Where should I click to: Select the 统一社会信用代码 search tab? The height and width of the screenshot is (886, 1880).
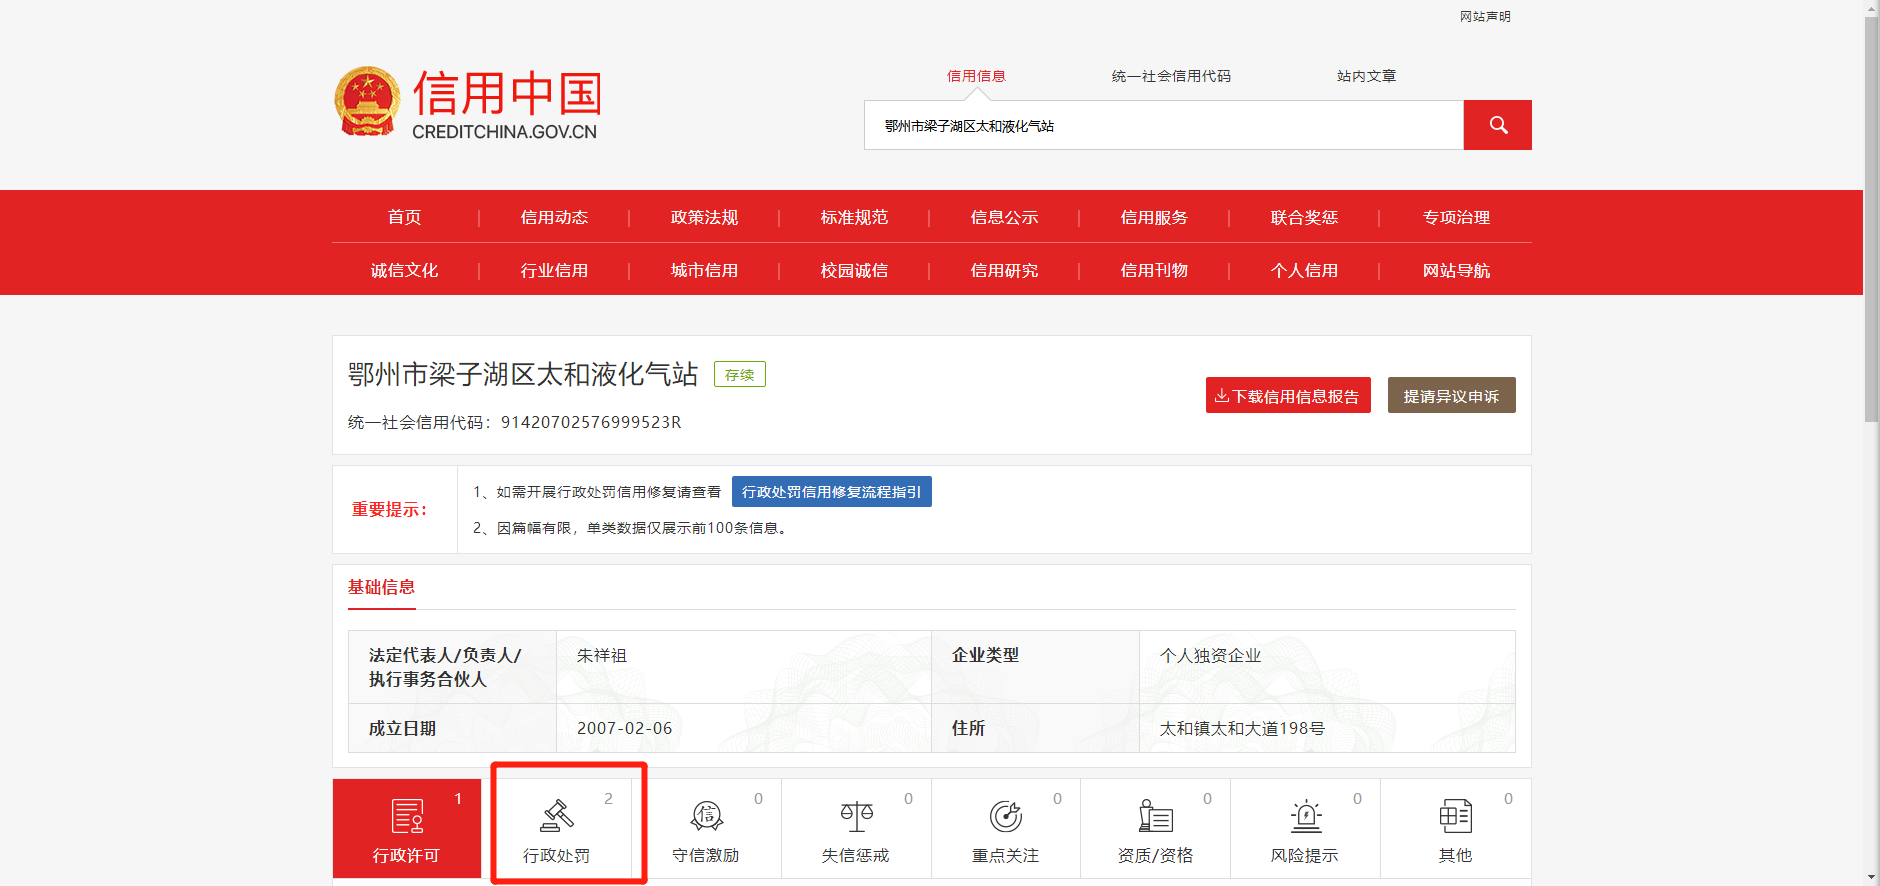pos(1171,76)
